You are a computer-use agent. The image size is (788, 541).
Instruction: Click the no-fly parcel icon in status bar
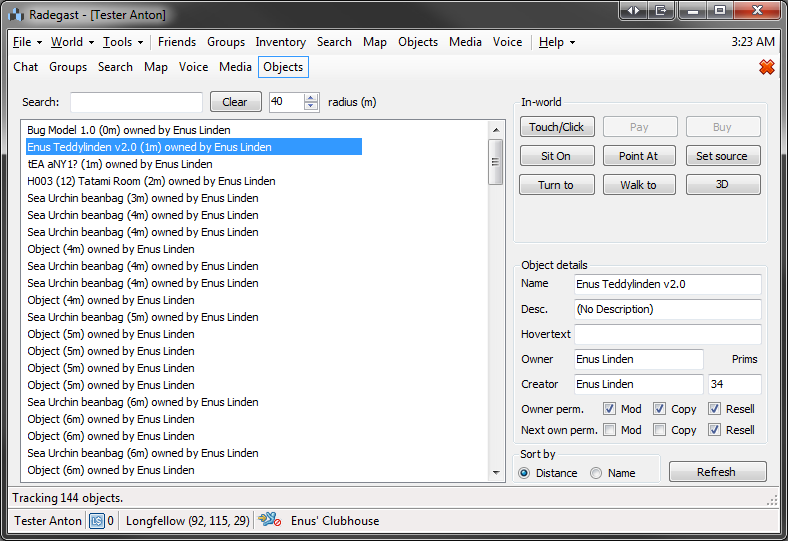[270, 519]
